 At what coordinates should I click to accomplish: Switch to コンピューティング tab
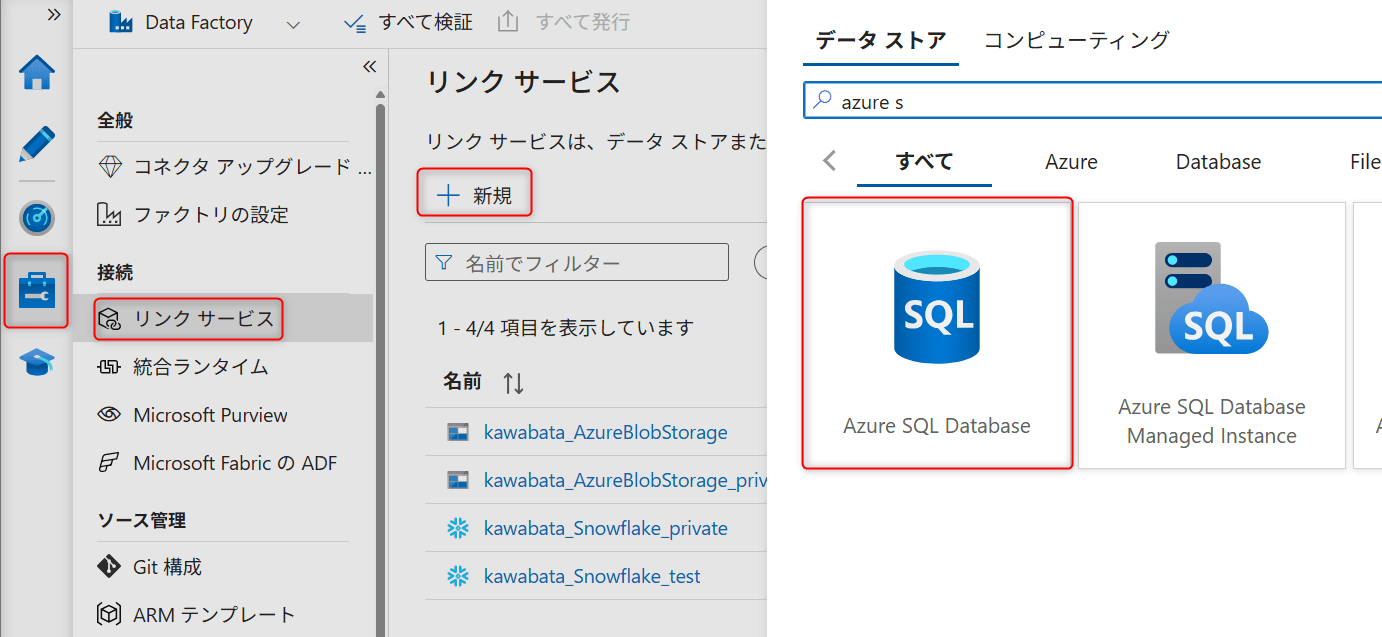pos(1077,40)
